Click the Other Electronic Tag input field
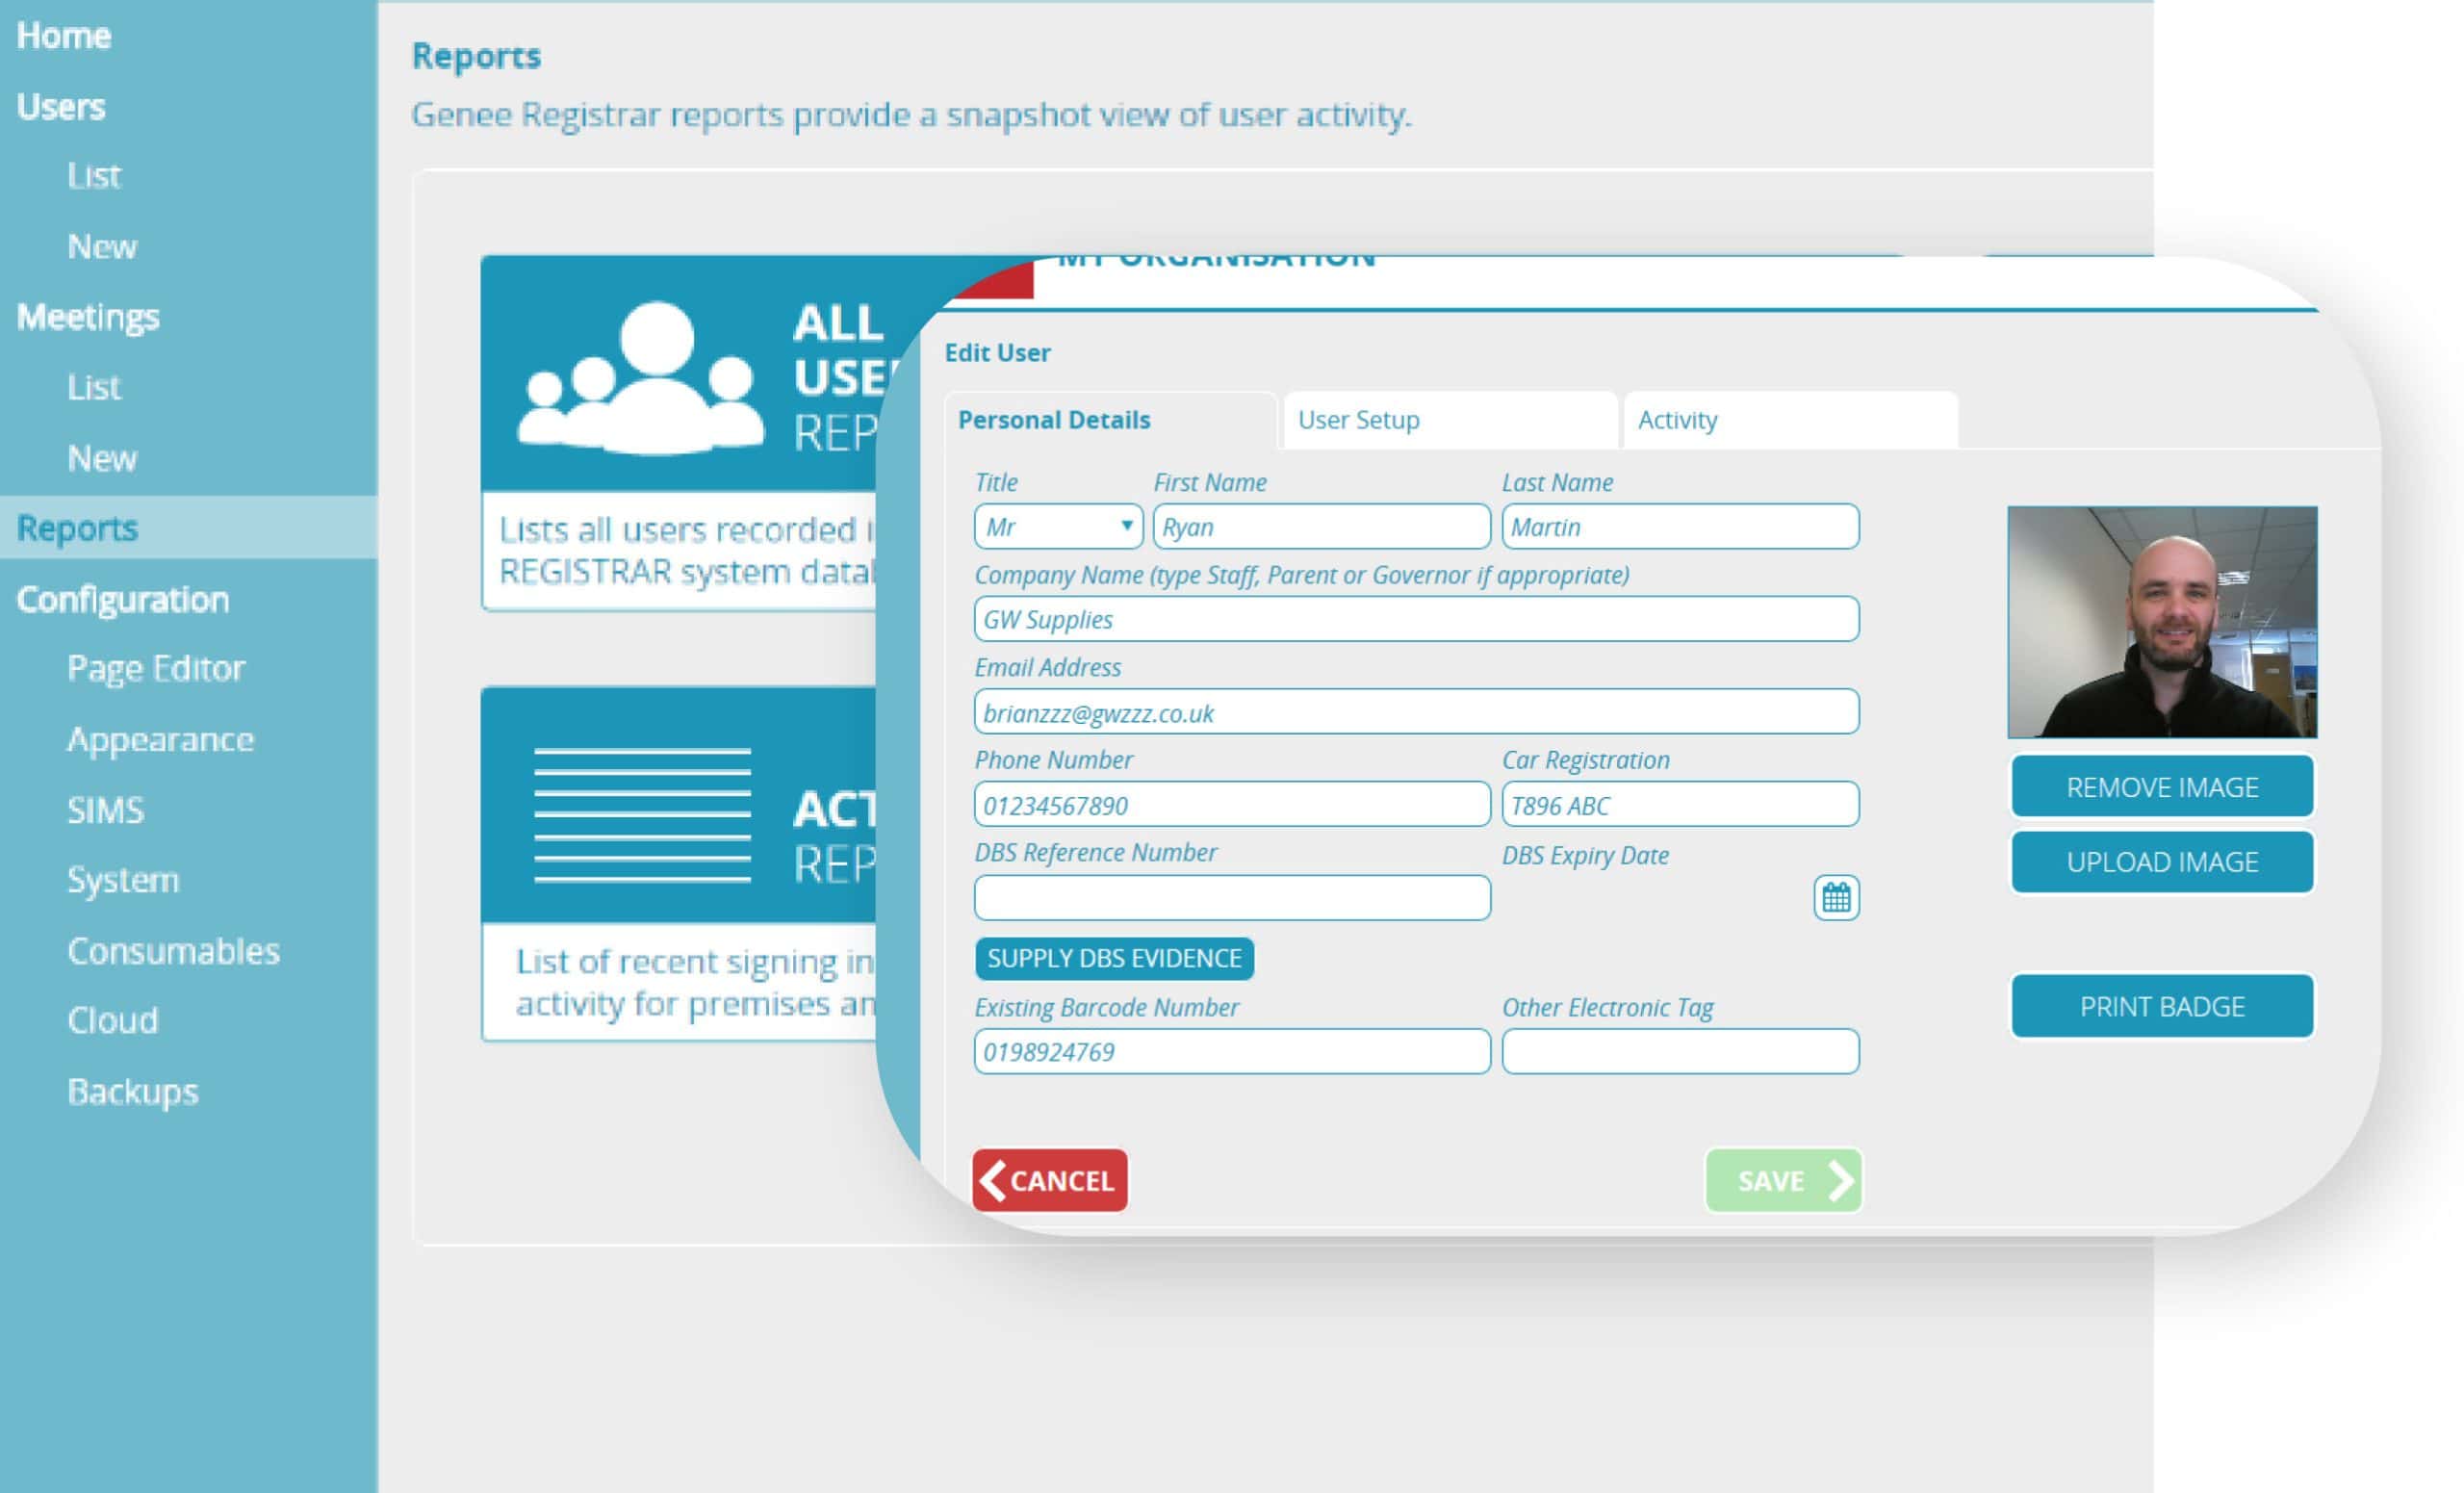This screenshot has width=2464, height=1493. click(x=1681, y=1051)
